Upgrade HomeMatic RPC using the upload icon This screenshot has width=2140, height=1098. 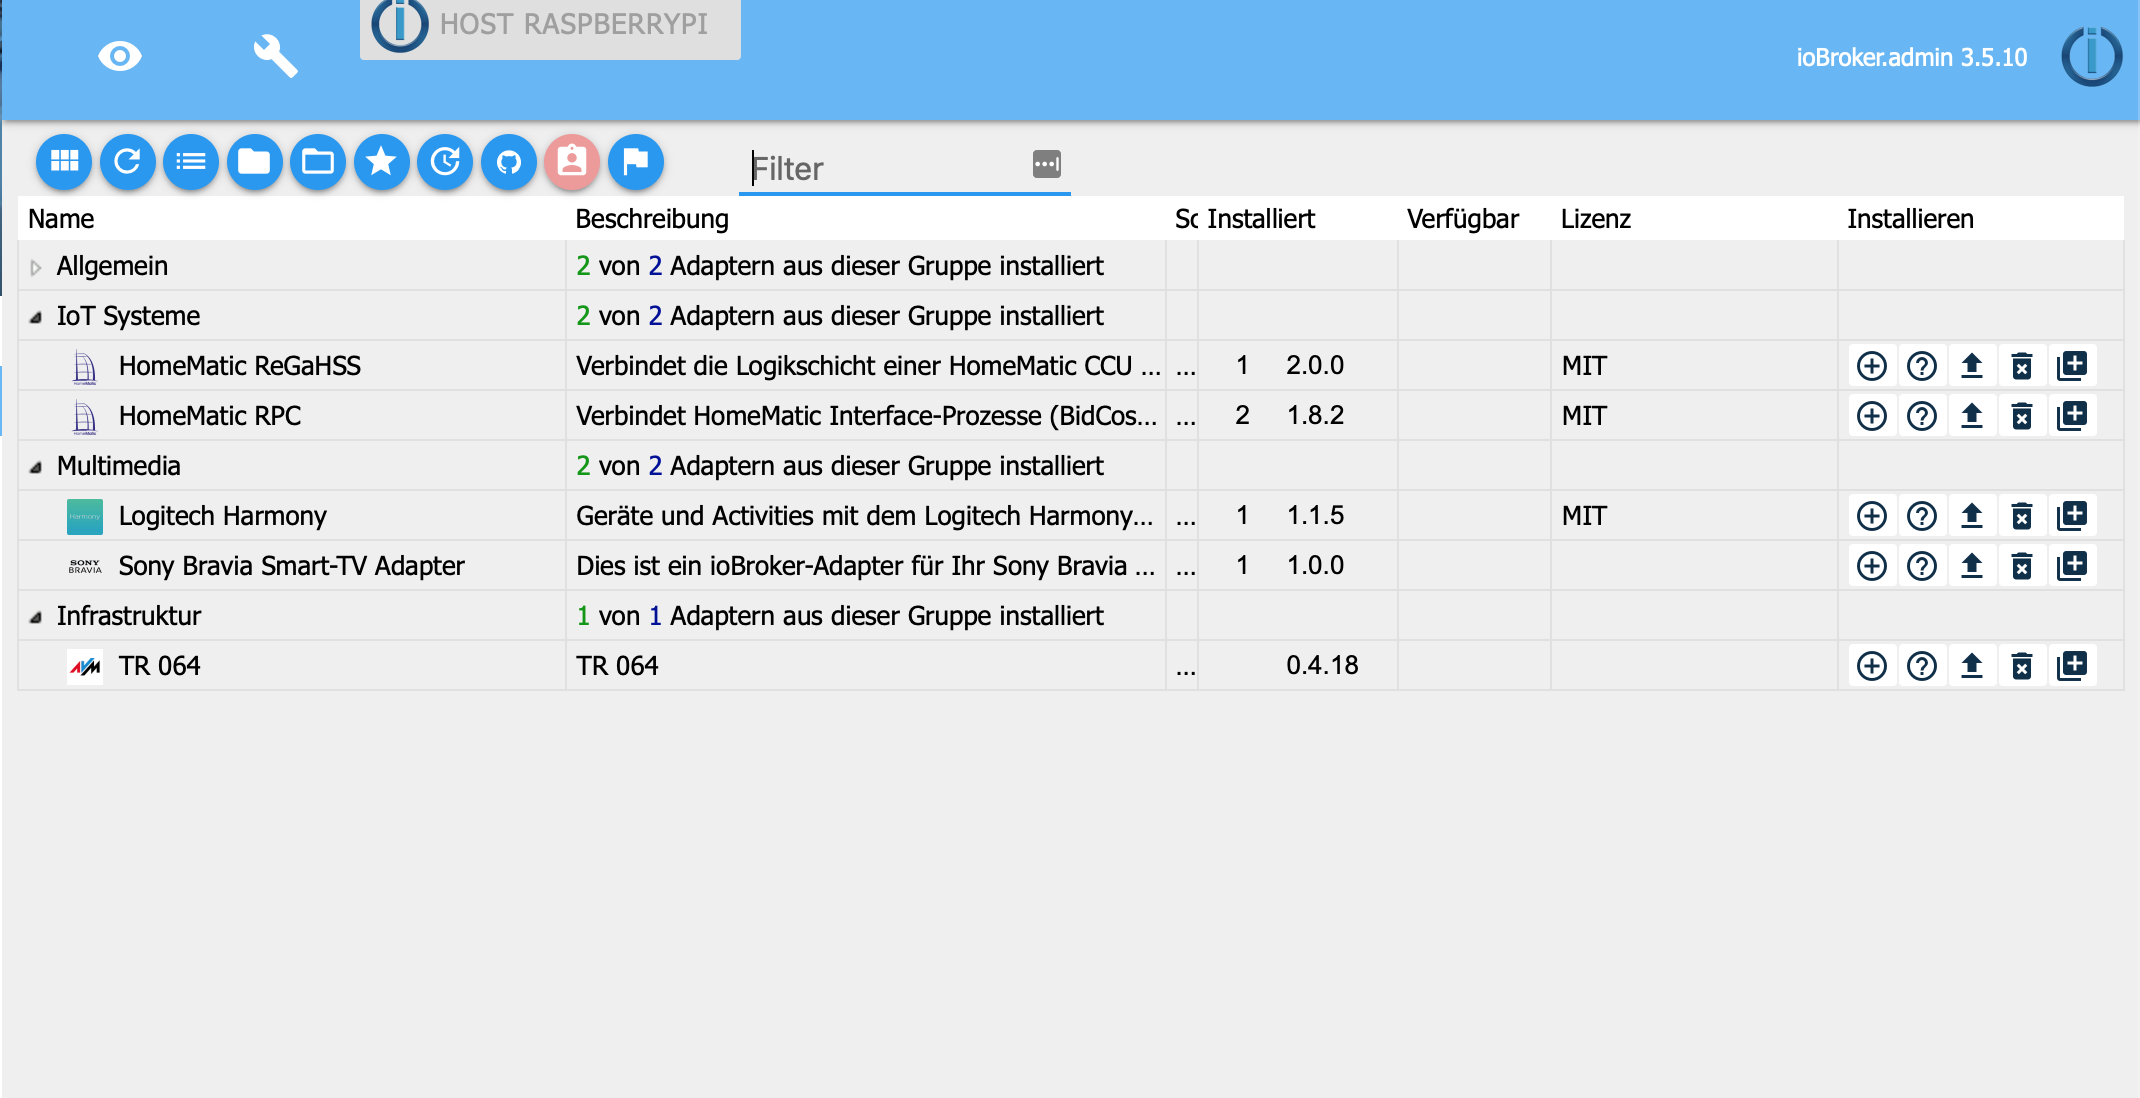1972,415
